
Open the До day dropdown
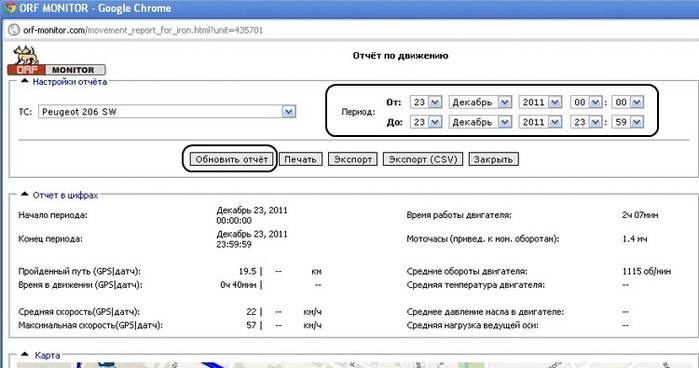426,122
